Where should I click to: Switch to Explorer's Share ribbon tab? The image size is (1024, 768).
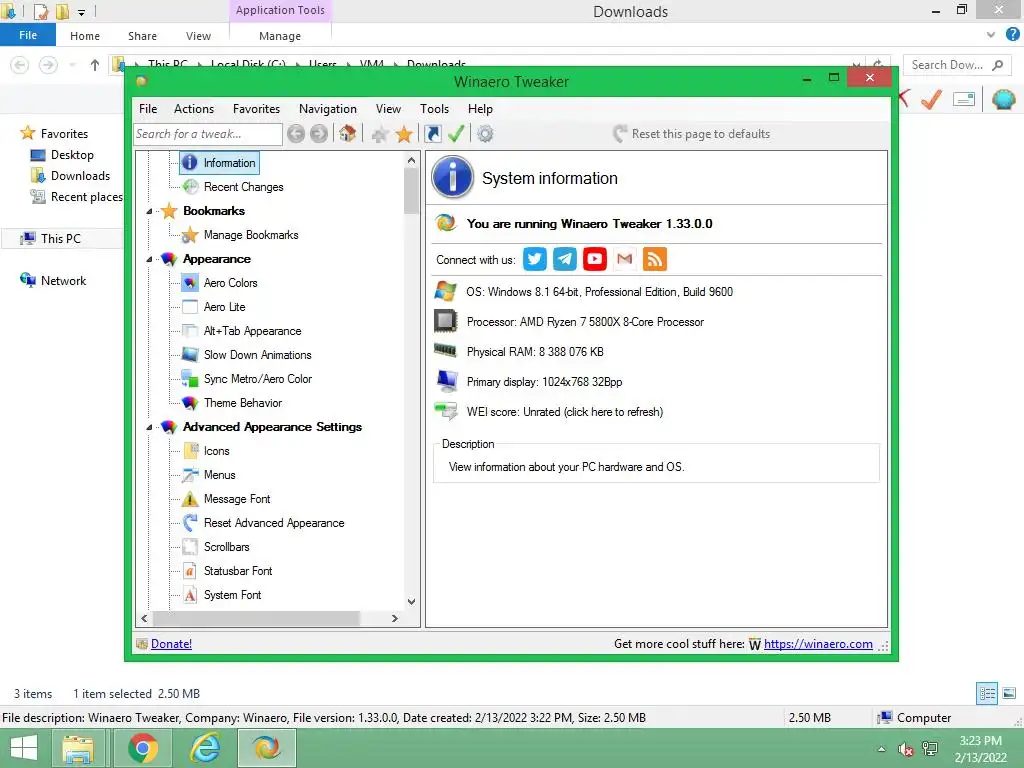tap(142, 36)
